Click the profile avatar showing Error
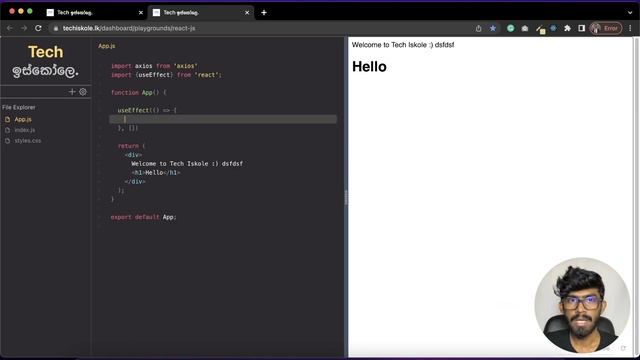The width and height of the screenshot is (640, 360). pos(606,28)
